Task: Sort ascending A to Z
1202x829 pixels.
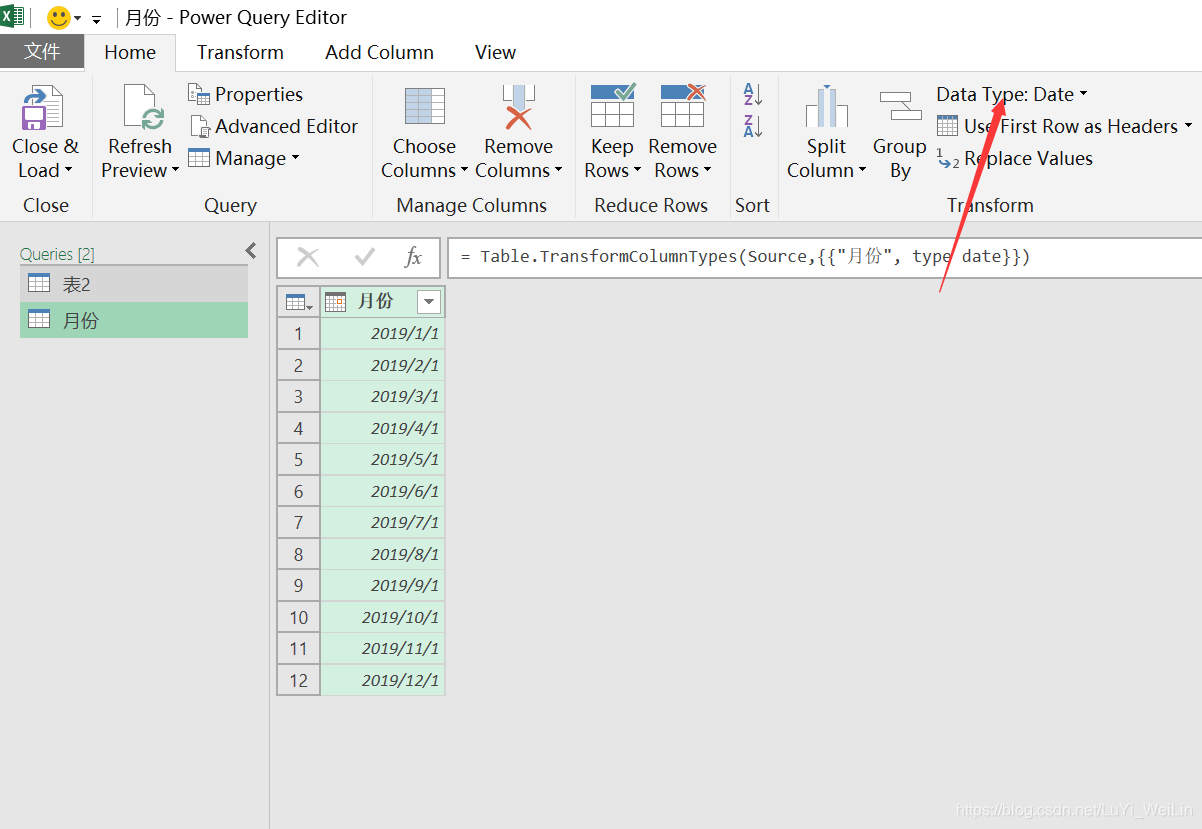Action: pos(752,95)
